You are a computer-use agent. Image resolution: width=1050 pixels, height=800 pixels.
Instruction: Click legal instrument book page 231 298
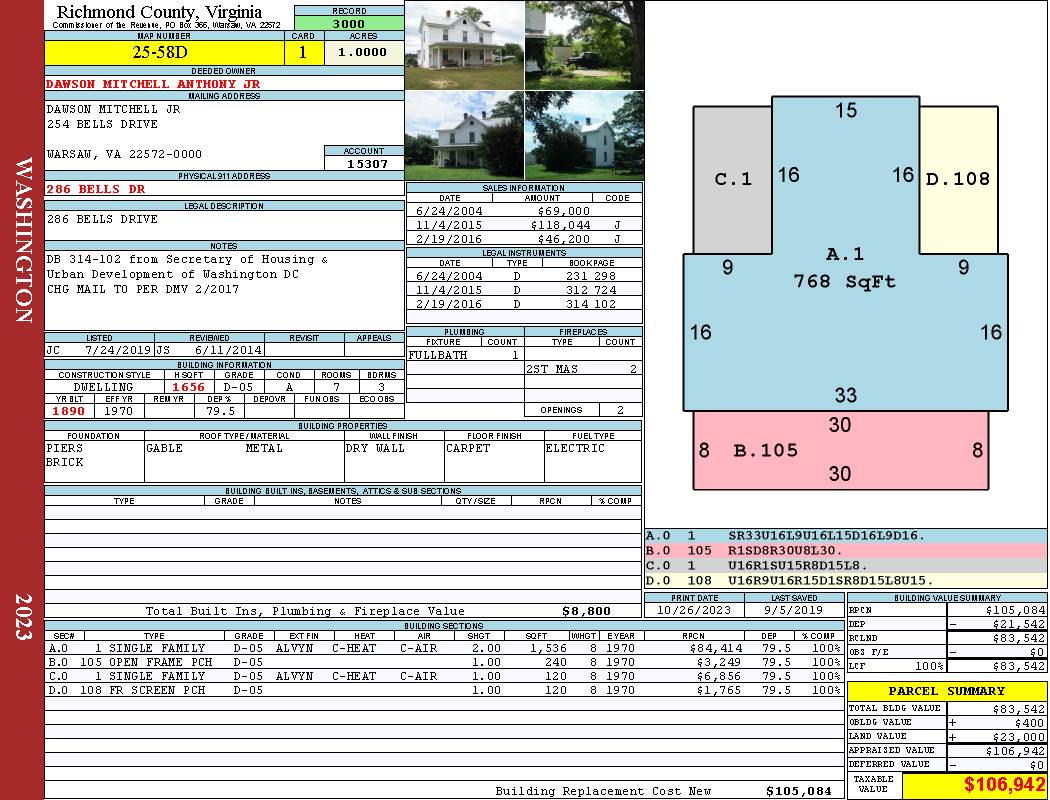(591, 276)
